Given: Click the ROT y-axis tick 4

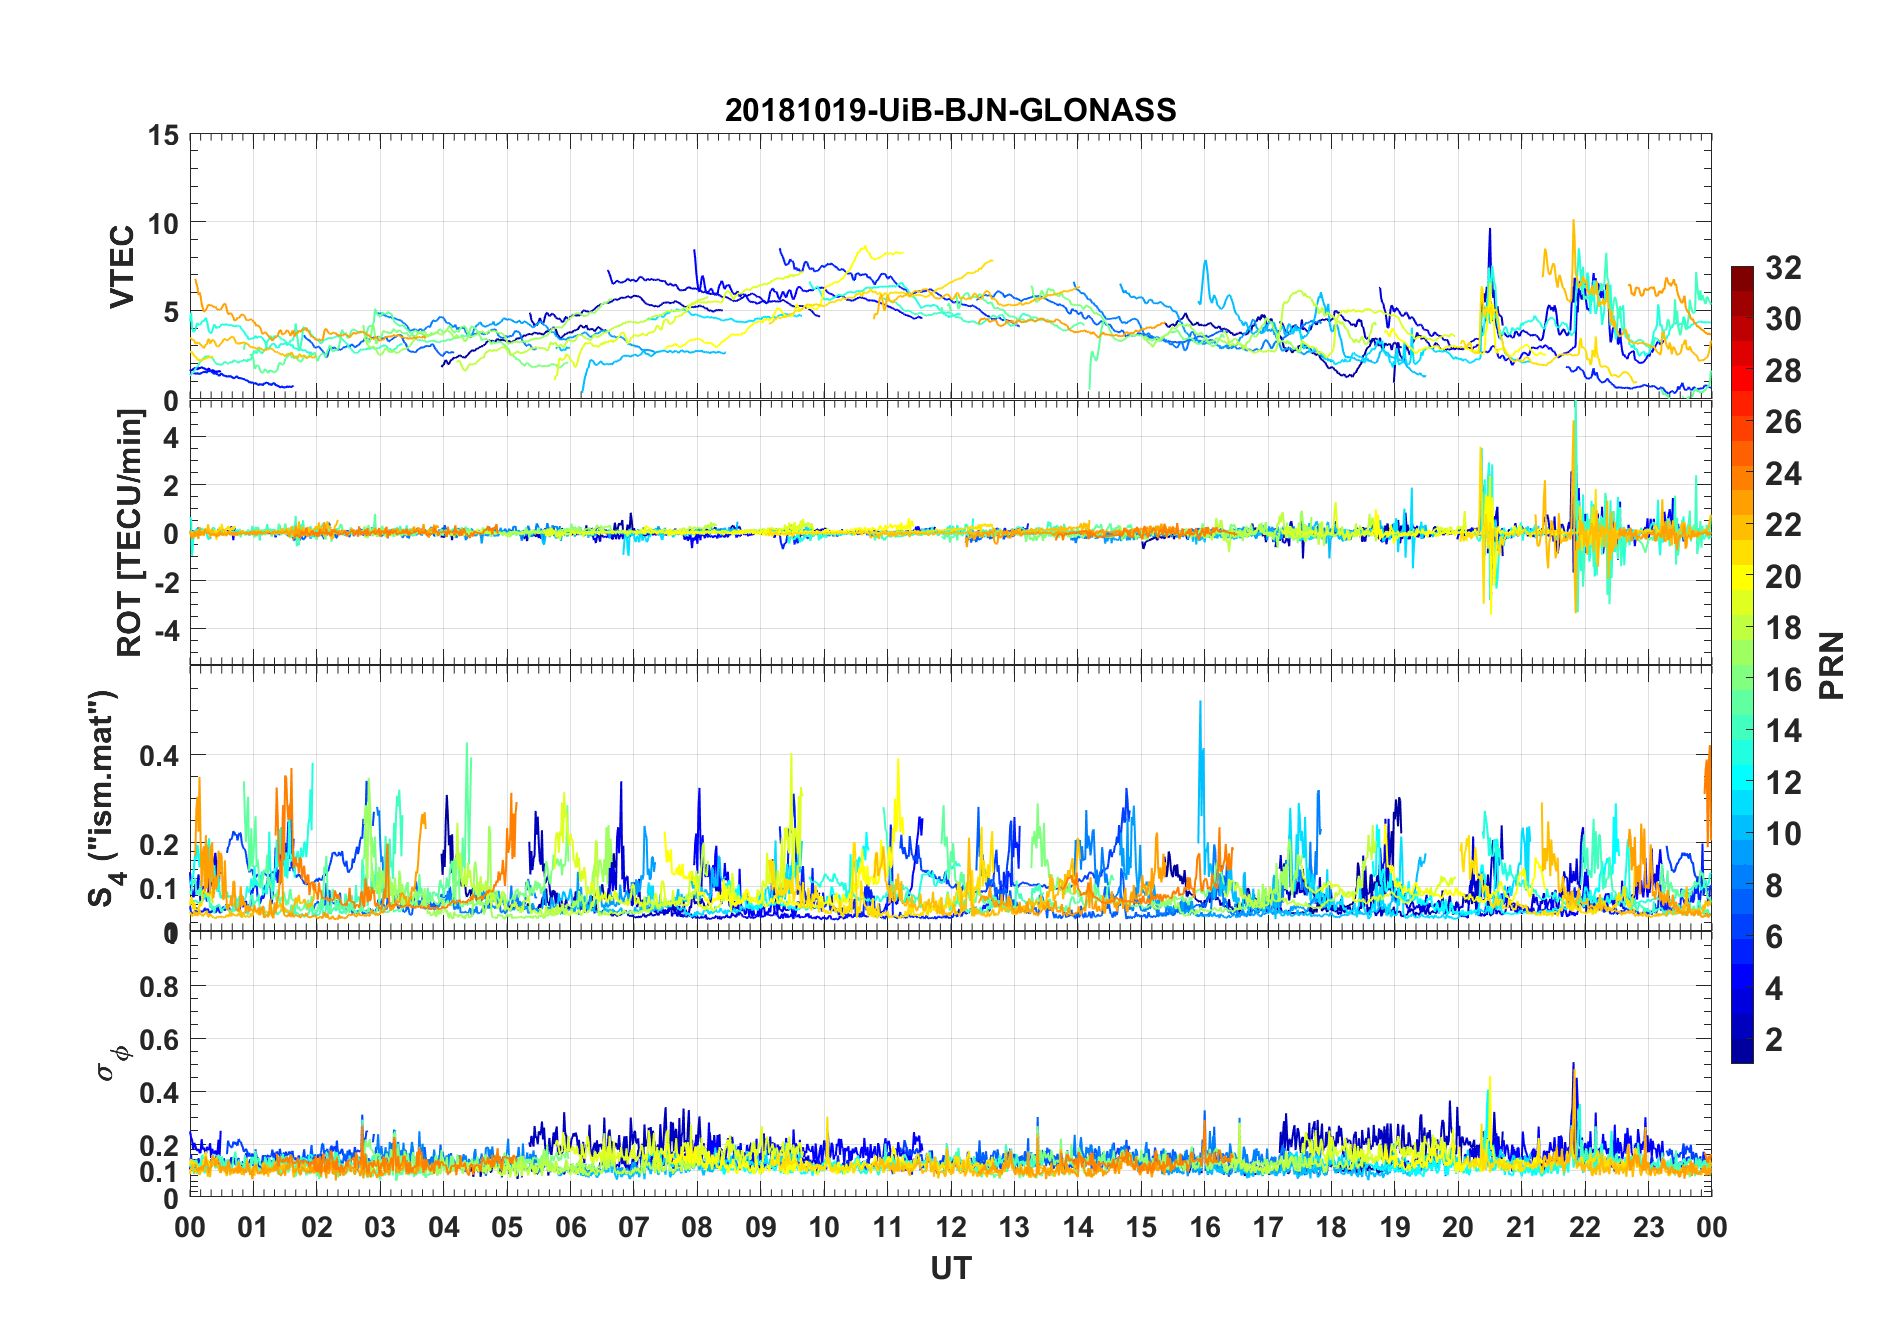Looking at the screenshot, I should tap(171, 437).
